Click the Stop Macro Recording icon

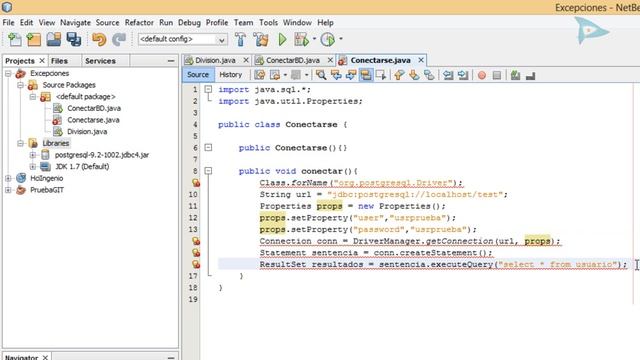tap(497, 76)
